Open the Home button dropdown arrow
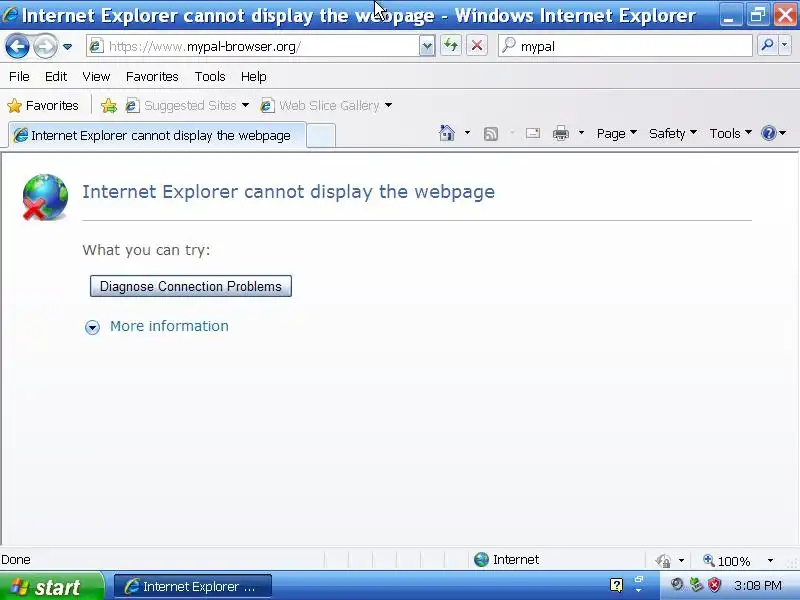Viewport: 800px width, 600px height. [x=467, y=133]
